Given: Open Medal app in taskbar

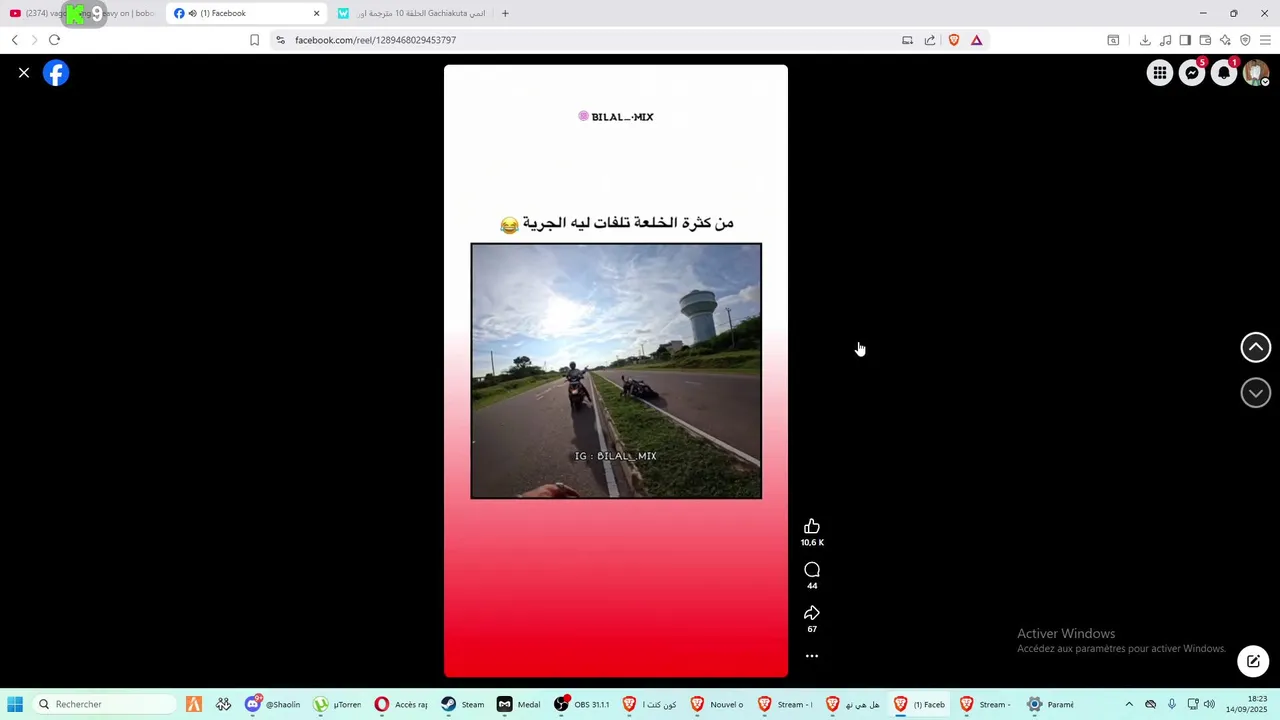Looking at the screenshot, I should coord(520,704).
